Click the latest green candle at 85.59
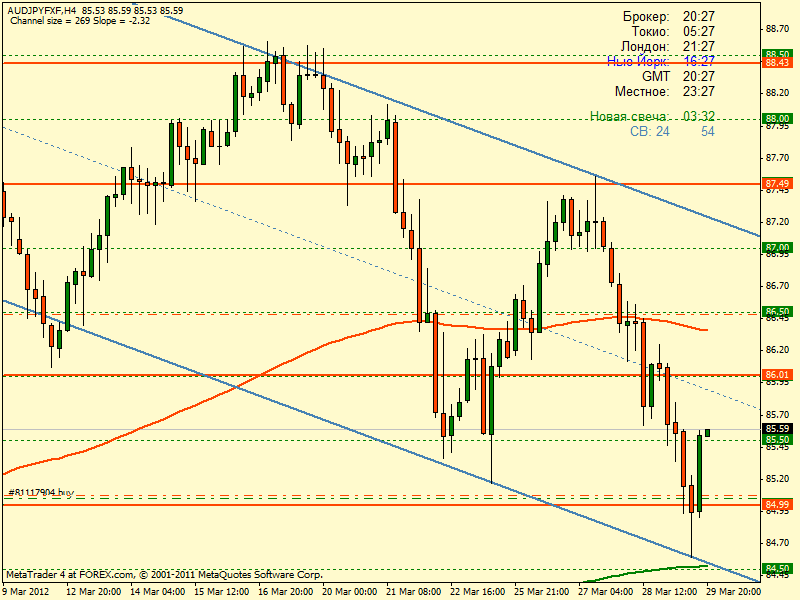Image resolution: width=800 pixels, height=600 pixels. point(708,433)
